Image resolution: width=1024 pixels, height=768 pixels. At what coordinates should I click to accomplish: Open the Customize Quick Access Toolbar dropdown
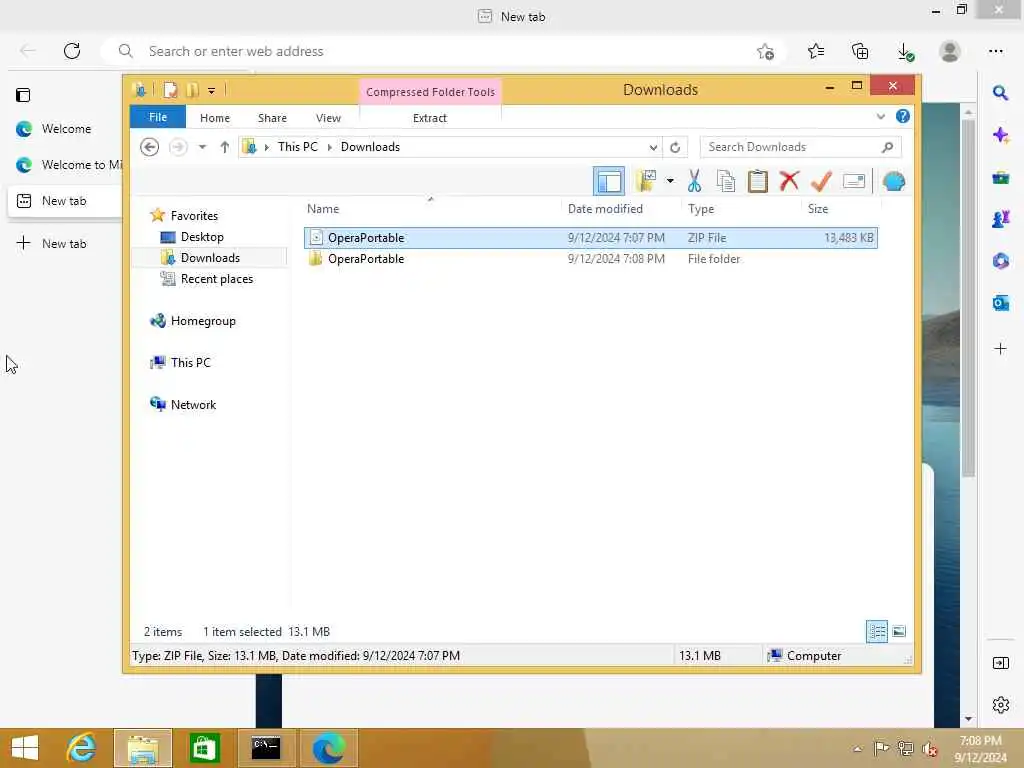coord(212,91)
